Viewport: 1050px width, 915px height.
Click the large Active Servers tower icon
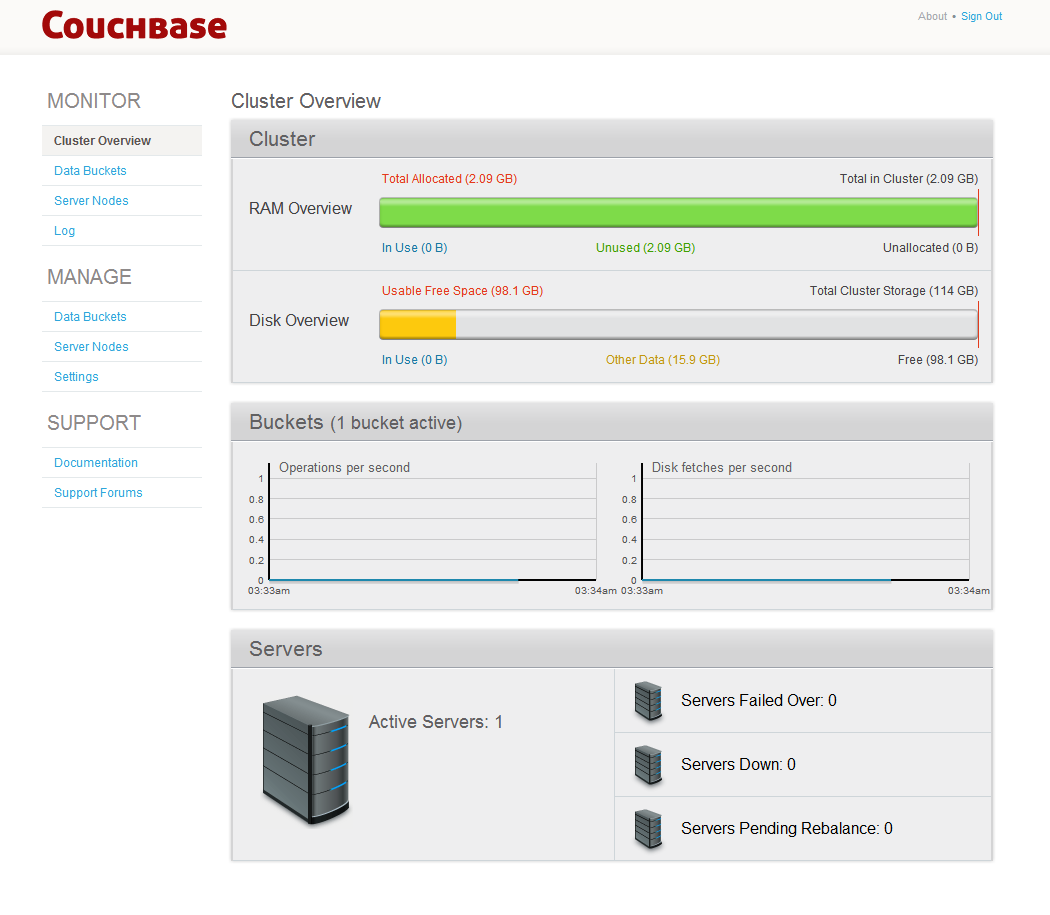[306, 760]
